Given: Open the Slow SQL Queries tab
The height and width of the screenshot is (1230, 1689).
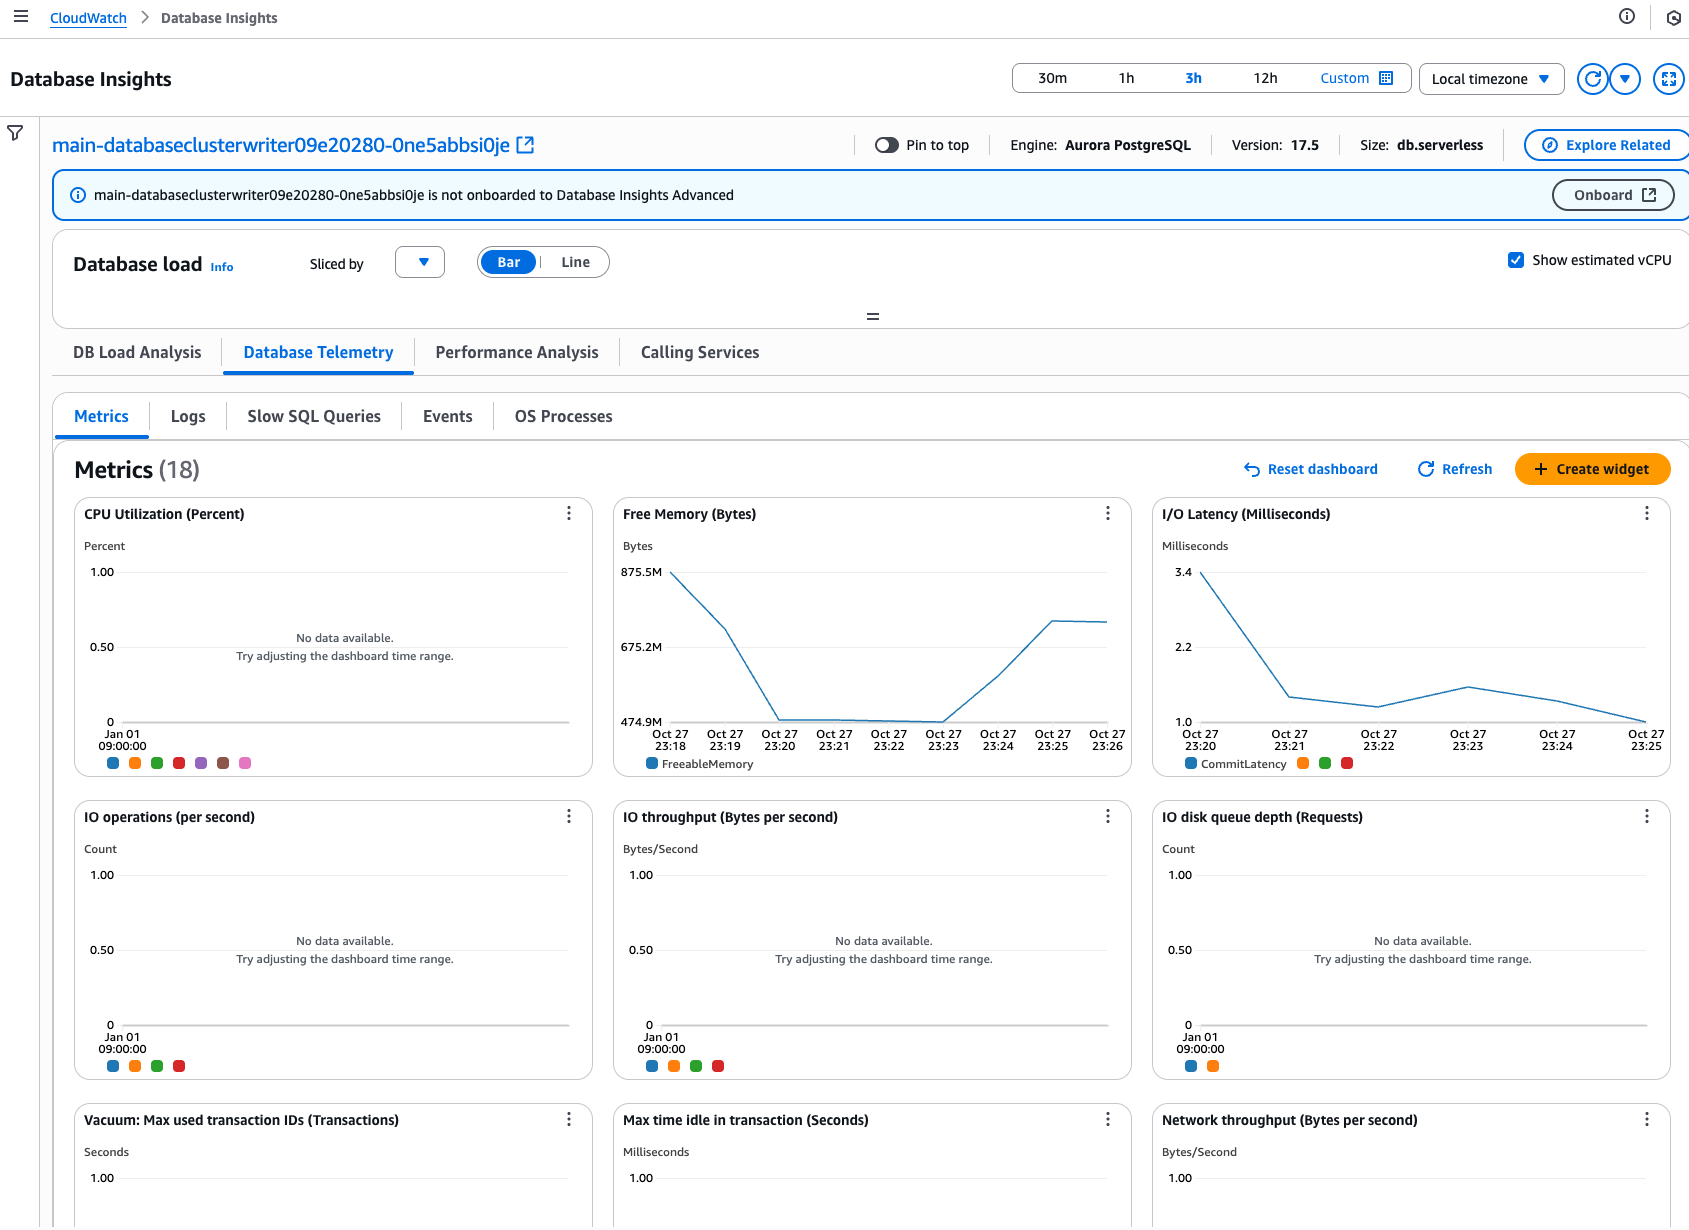Looking at the screenshot, I should coord(314,416).
